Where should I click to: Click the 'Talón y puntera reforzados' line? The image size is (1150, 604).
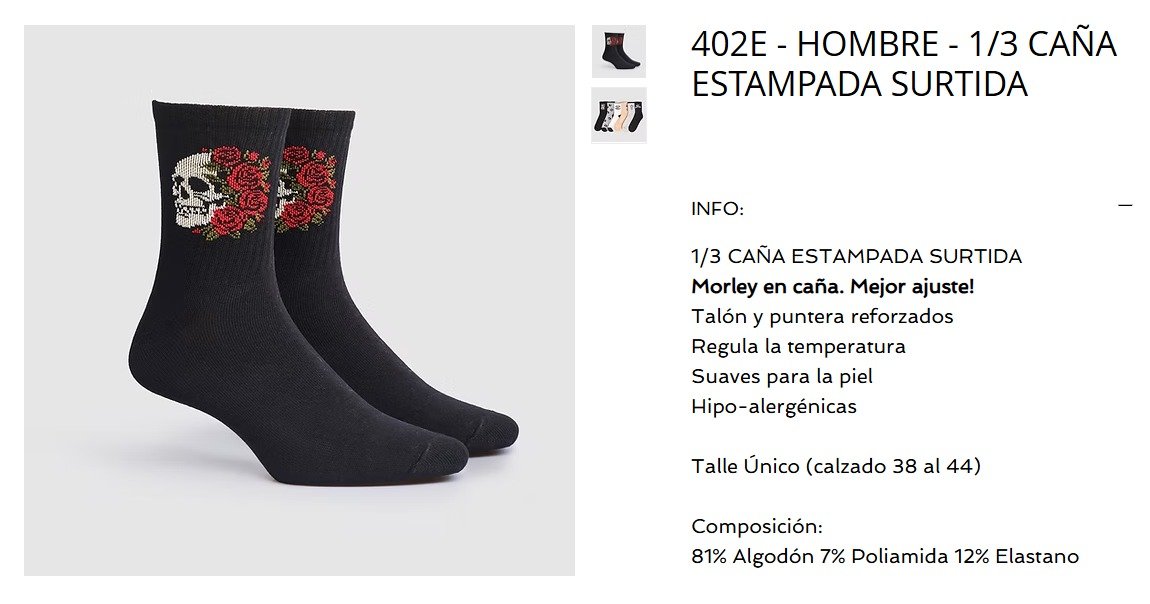point(822,317)
